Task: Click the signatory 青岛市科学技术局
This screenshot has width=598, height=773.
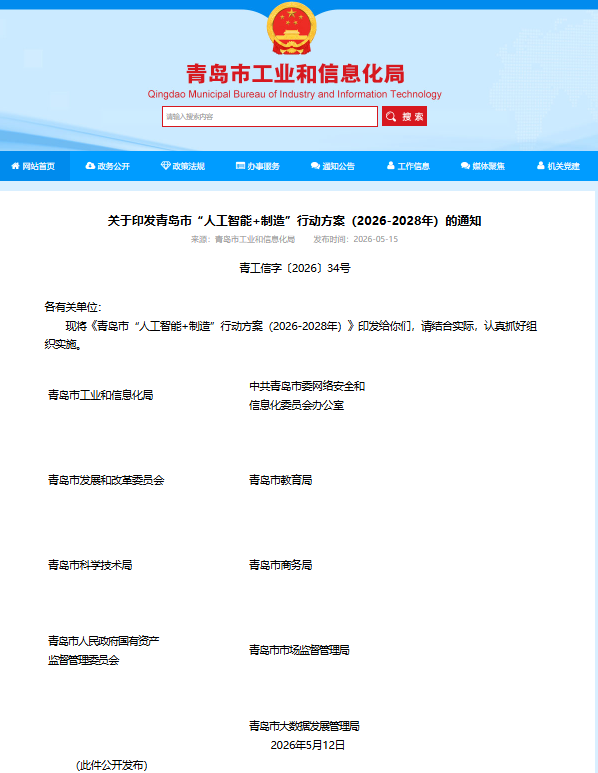Action: (90, 564)
